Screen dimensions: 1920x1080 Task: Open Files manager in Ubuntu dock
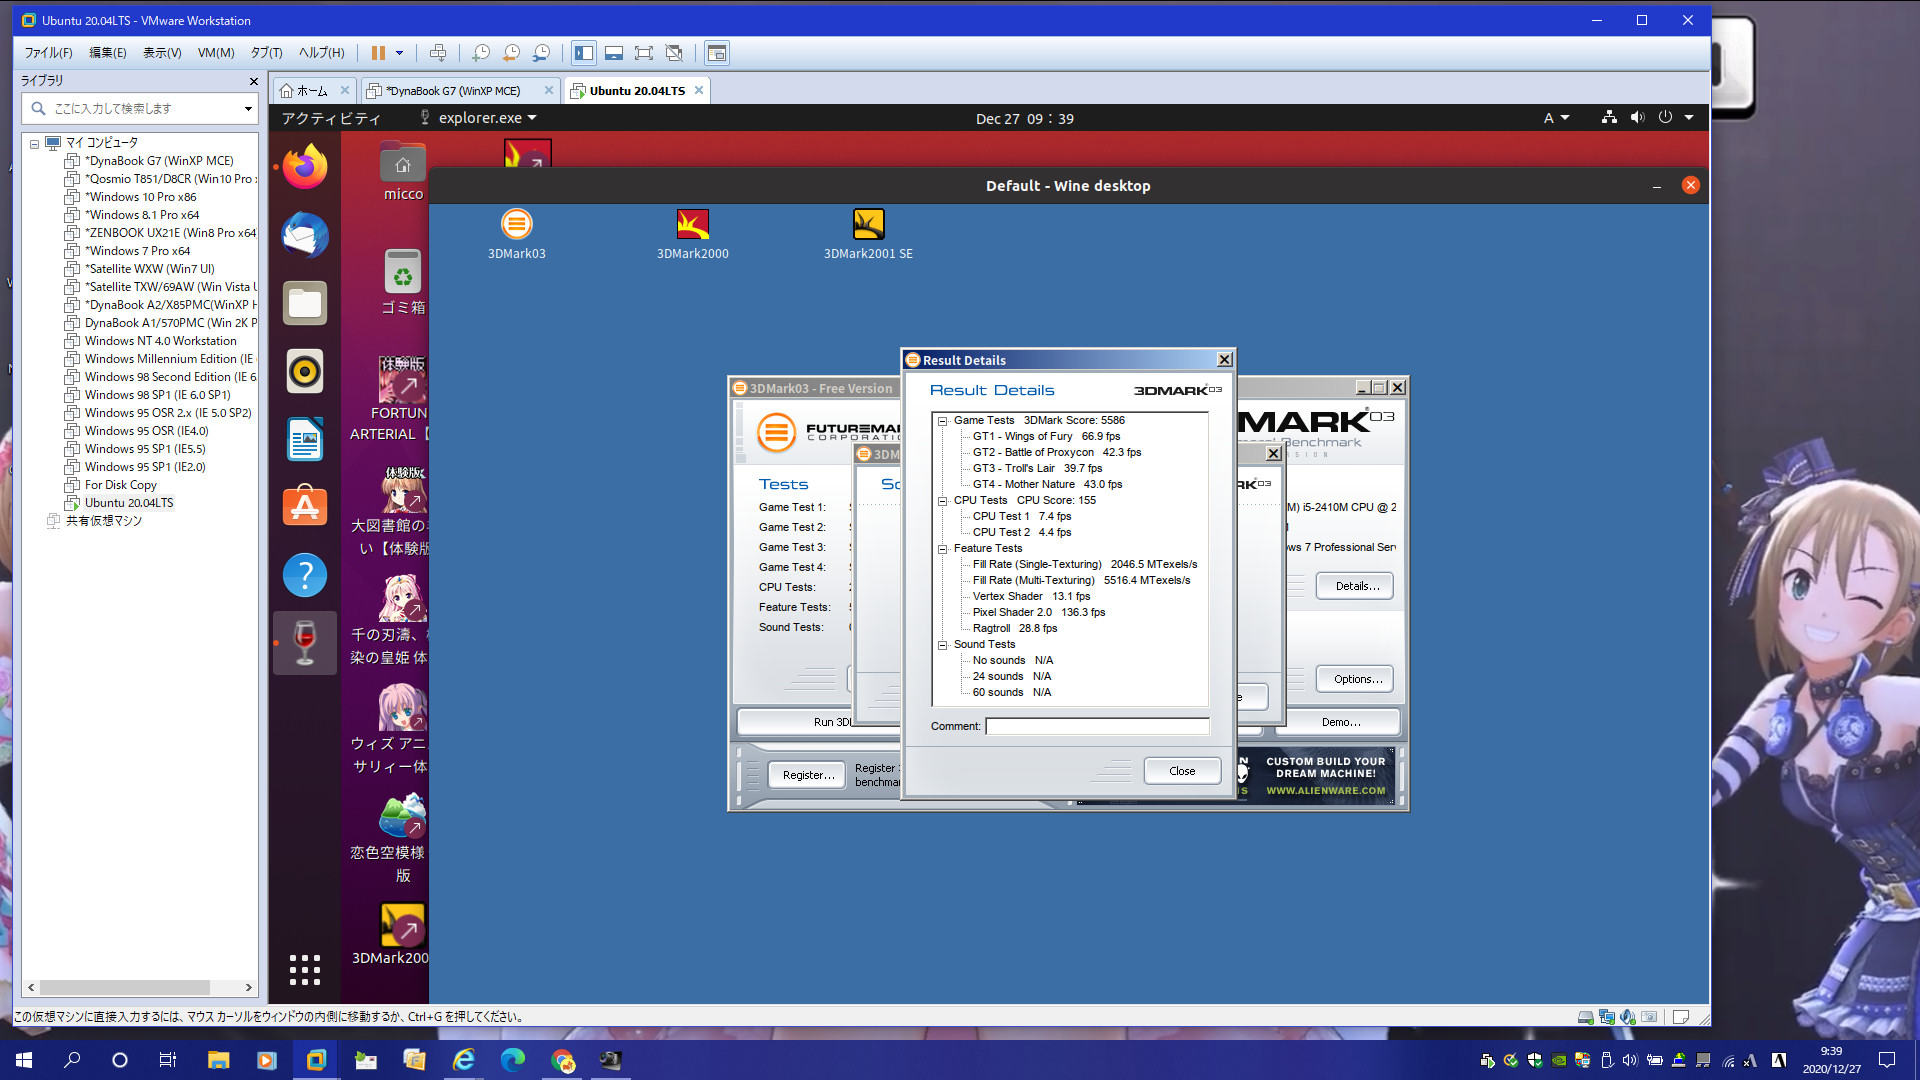point(305,303)
